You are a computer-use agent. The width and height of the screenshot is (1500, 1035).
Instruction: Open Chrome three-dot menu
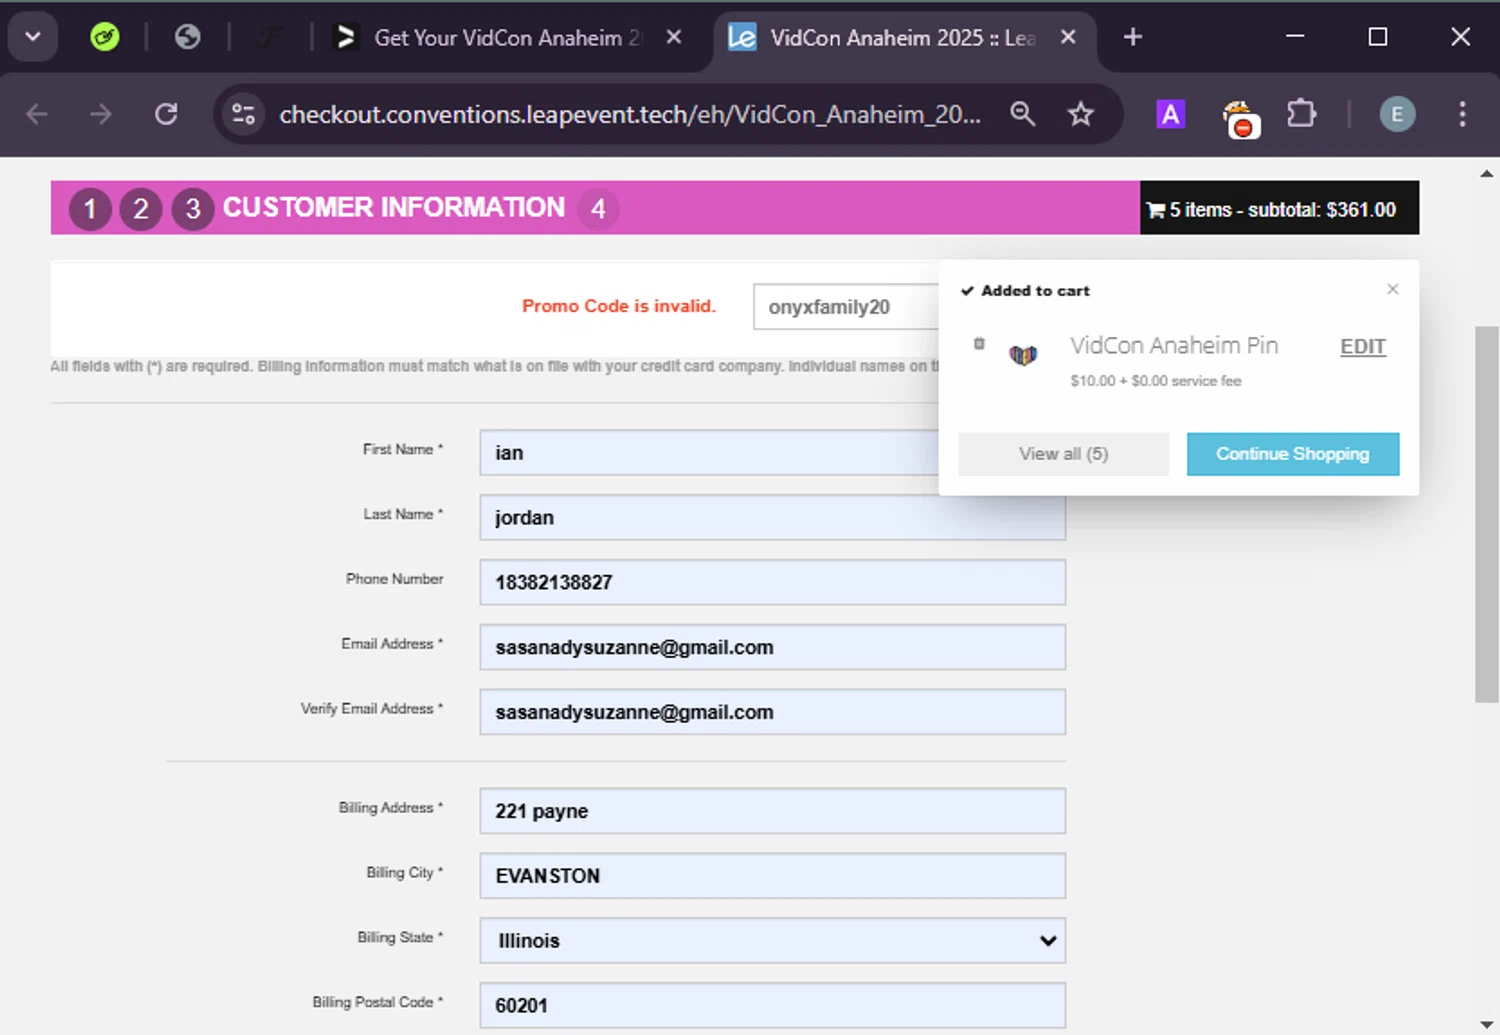coord(1462,114)
